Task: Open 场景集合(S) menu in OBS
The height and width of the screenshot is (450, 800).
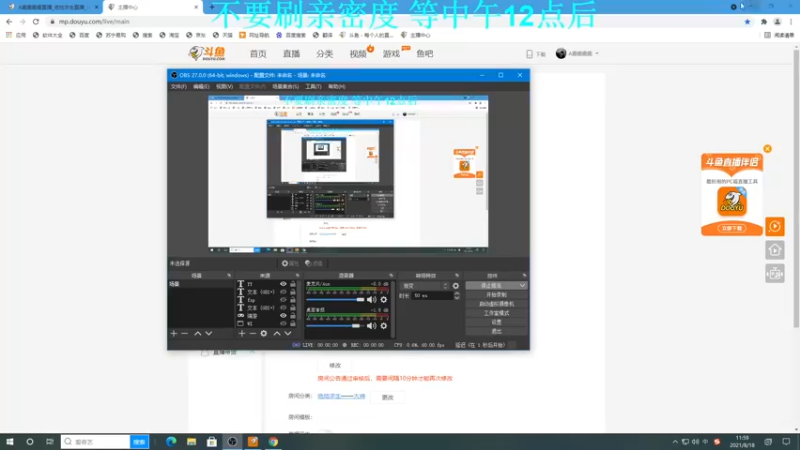Action: 285,87
